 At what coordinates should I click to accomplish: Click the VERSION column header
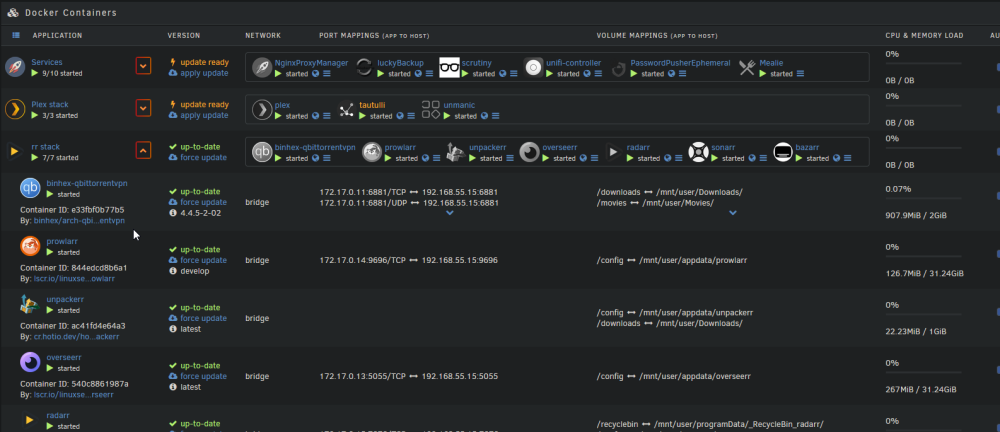coord(184,36)
